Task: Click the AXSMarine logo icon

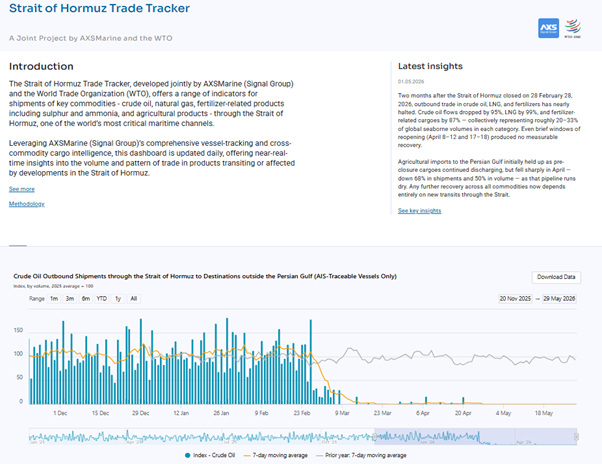Action: pos(548,28)
